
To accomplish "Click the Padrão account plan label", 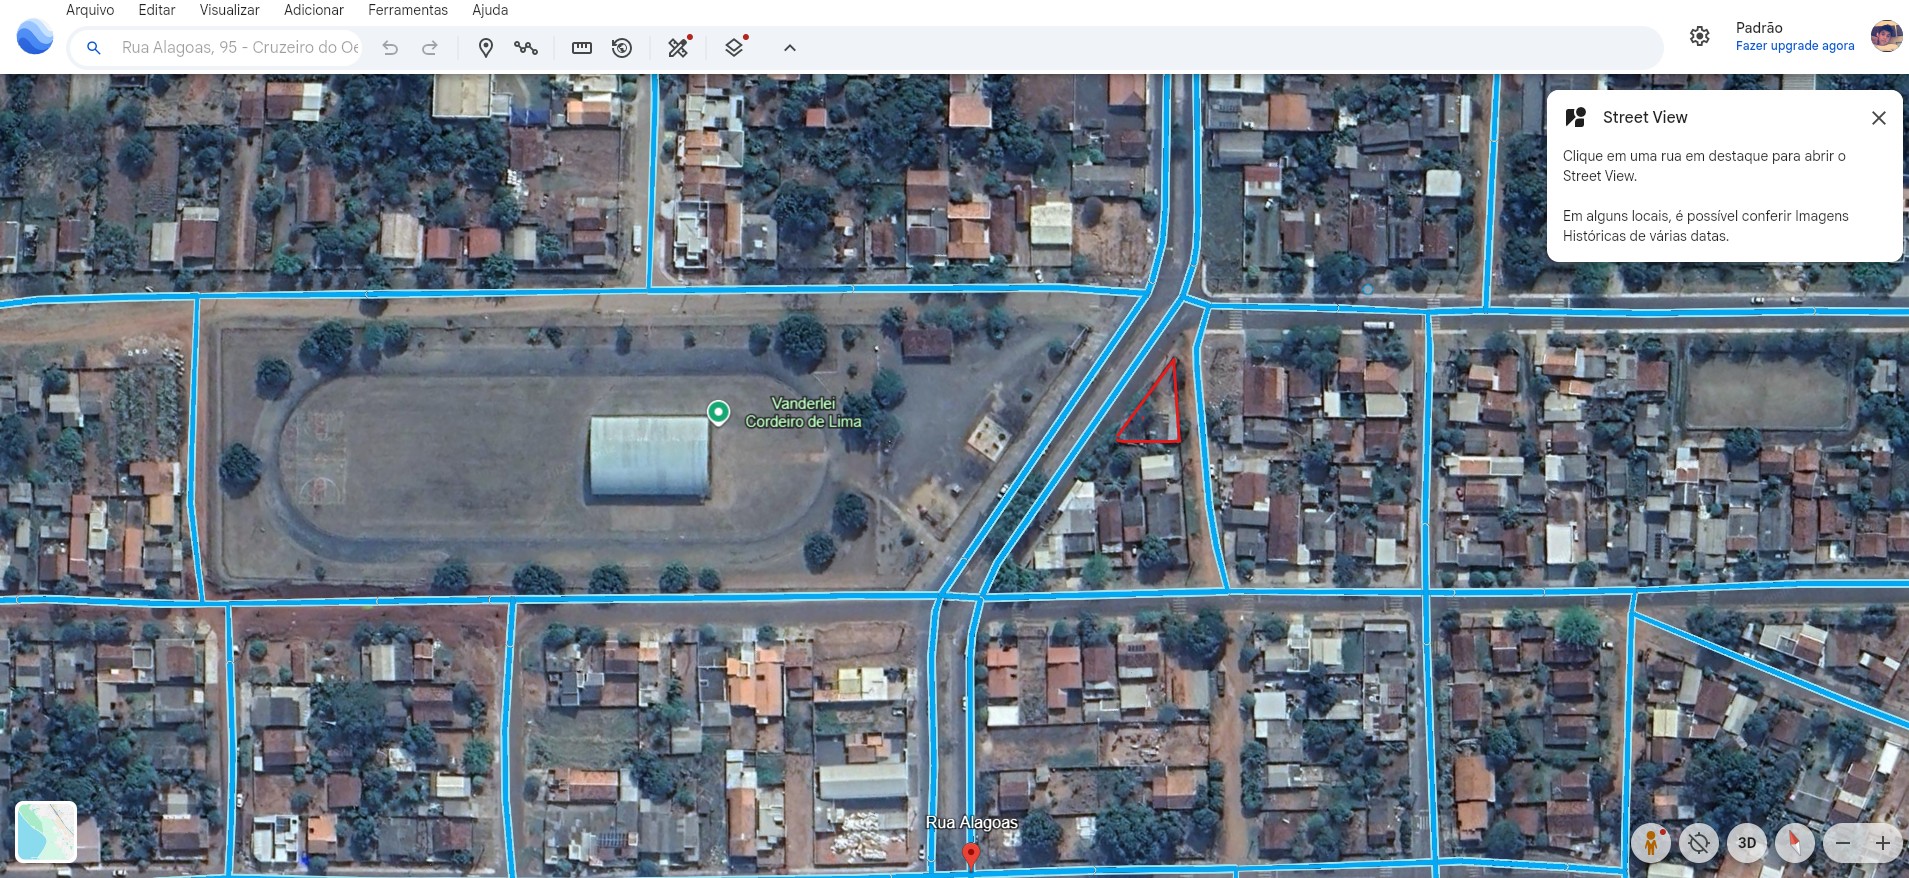I will pyautogui.click(x=1759, y=28).
